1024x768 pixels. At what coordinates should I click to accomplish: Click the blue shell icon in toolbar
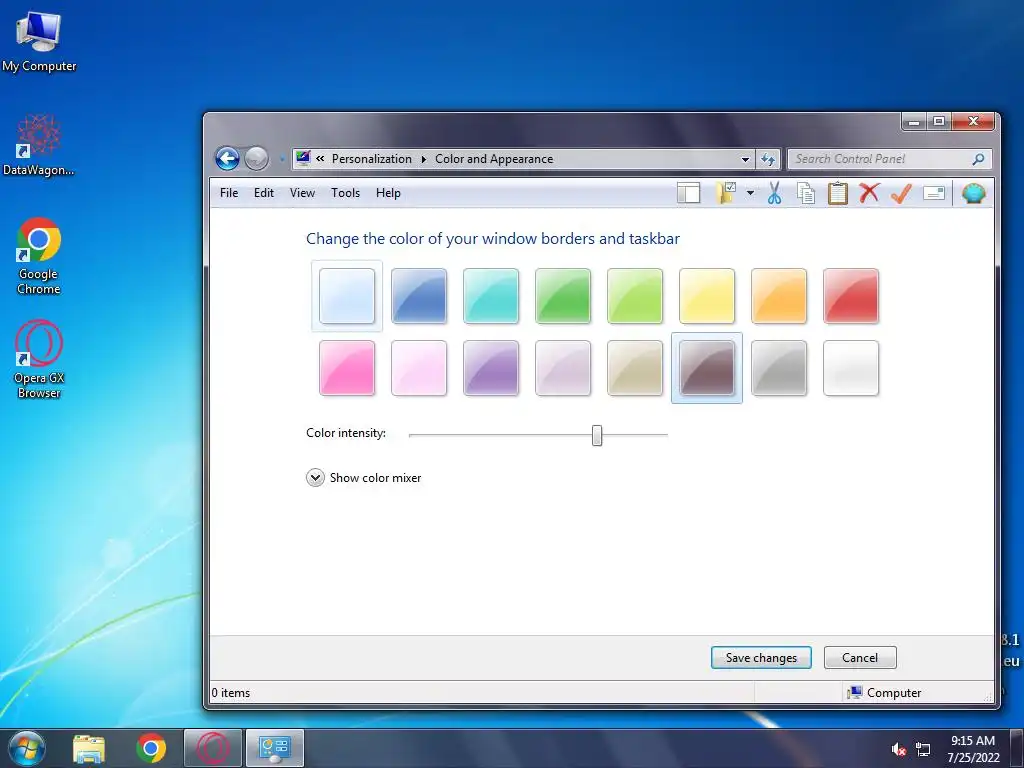pos(973,193)
